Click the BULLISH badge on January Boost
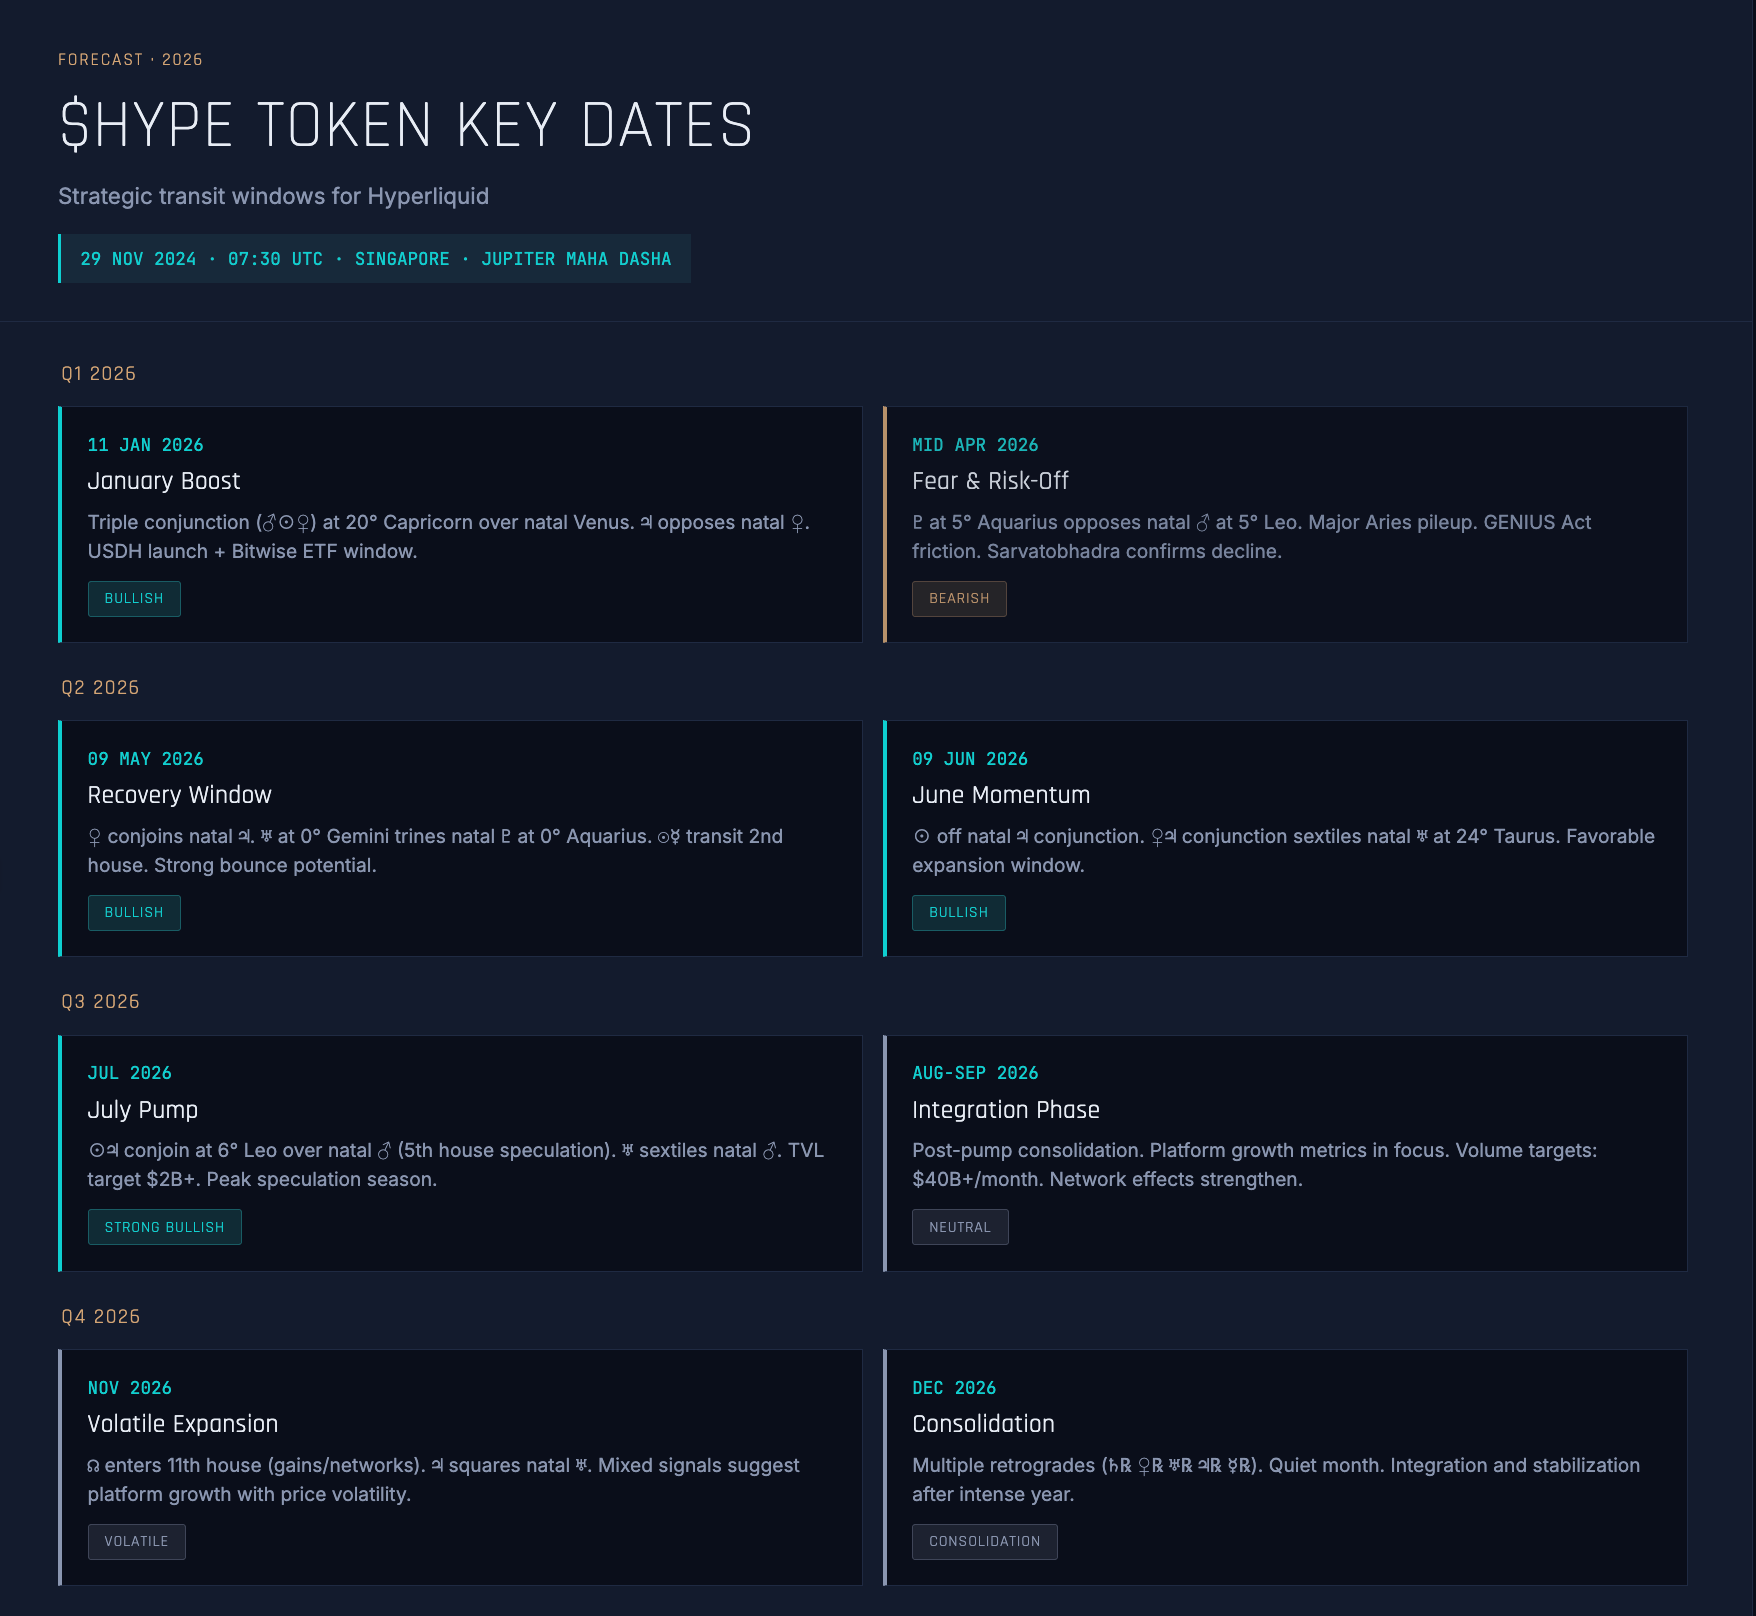The width and height of the screenshot is (1756, 1616). tap(134, 598)
